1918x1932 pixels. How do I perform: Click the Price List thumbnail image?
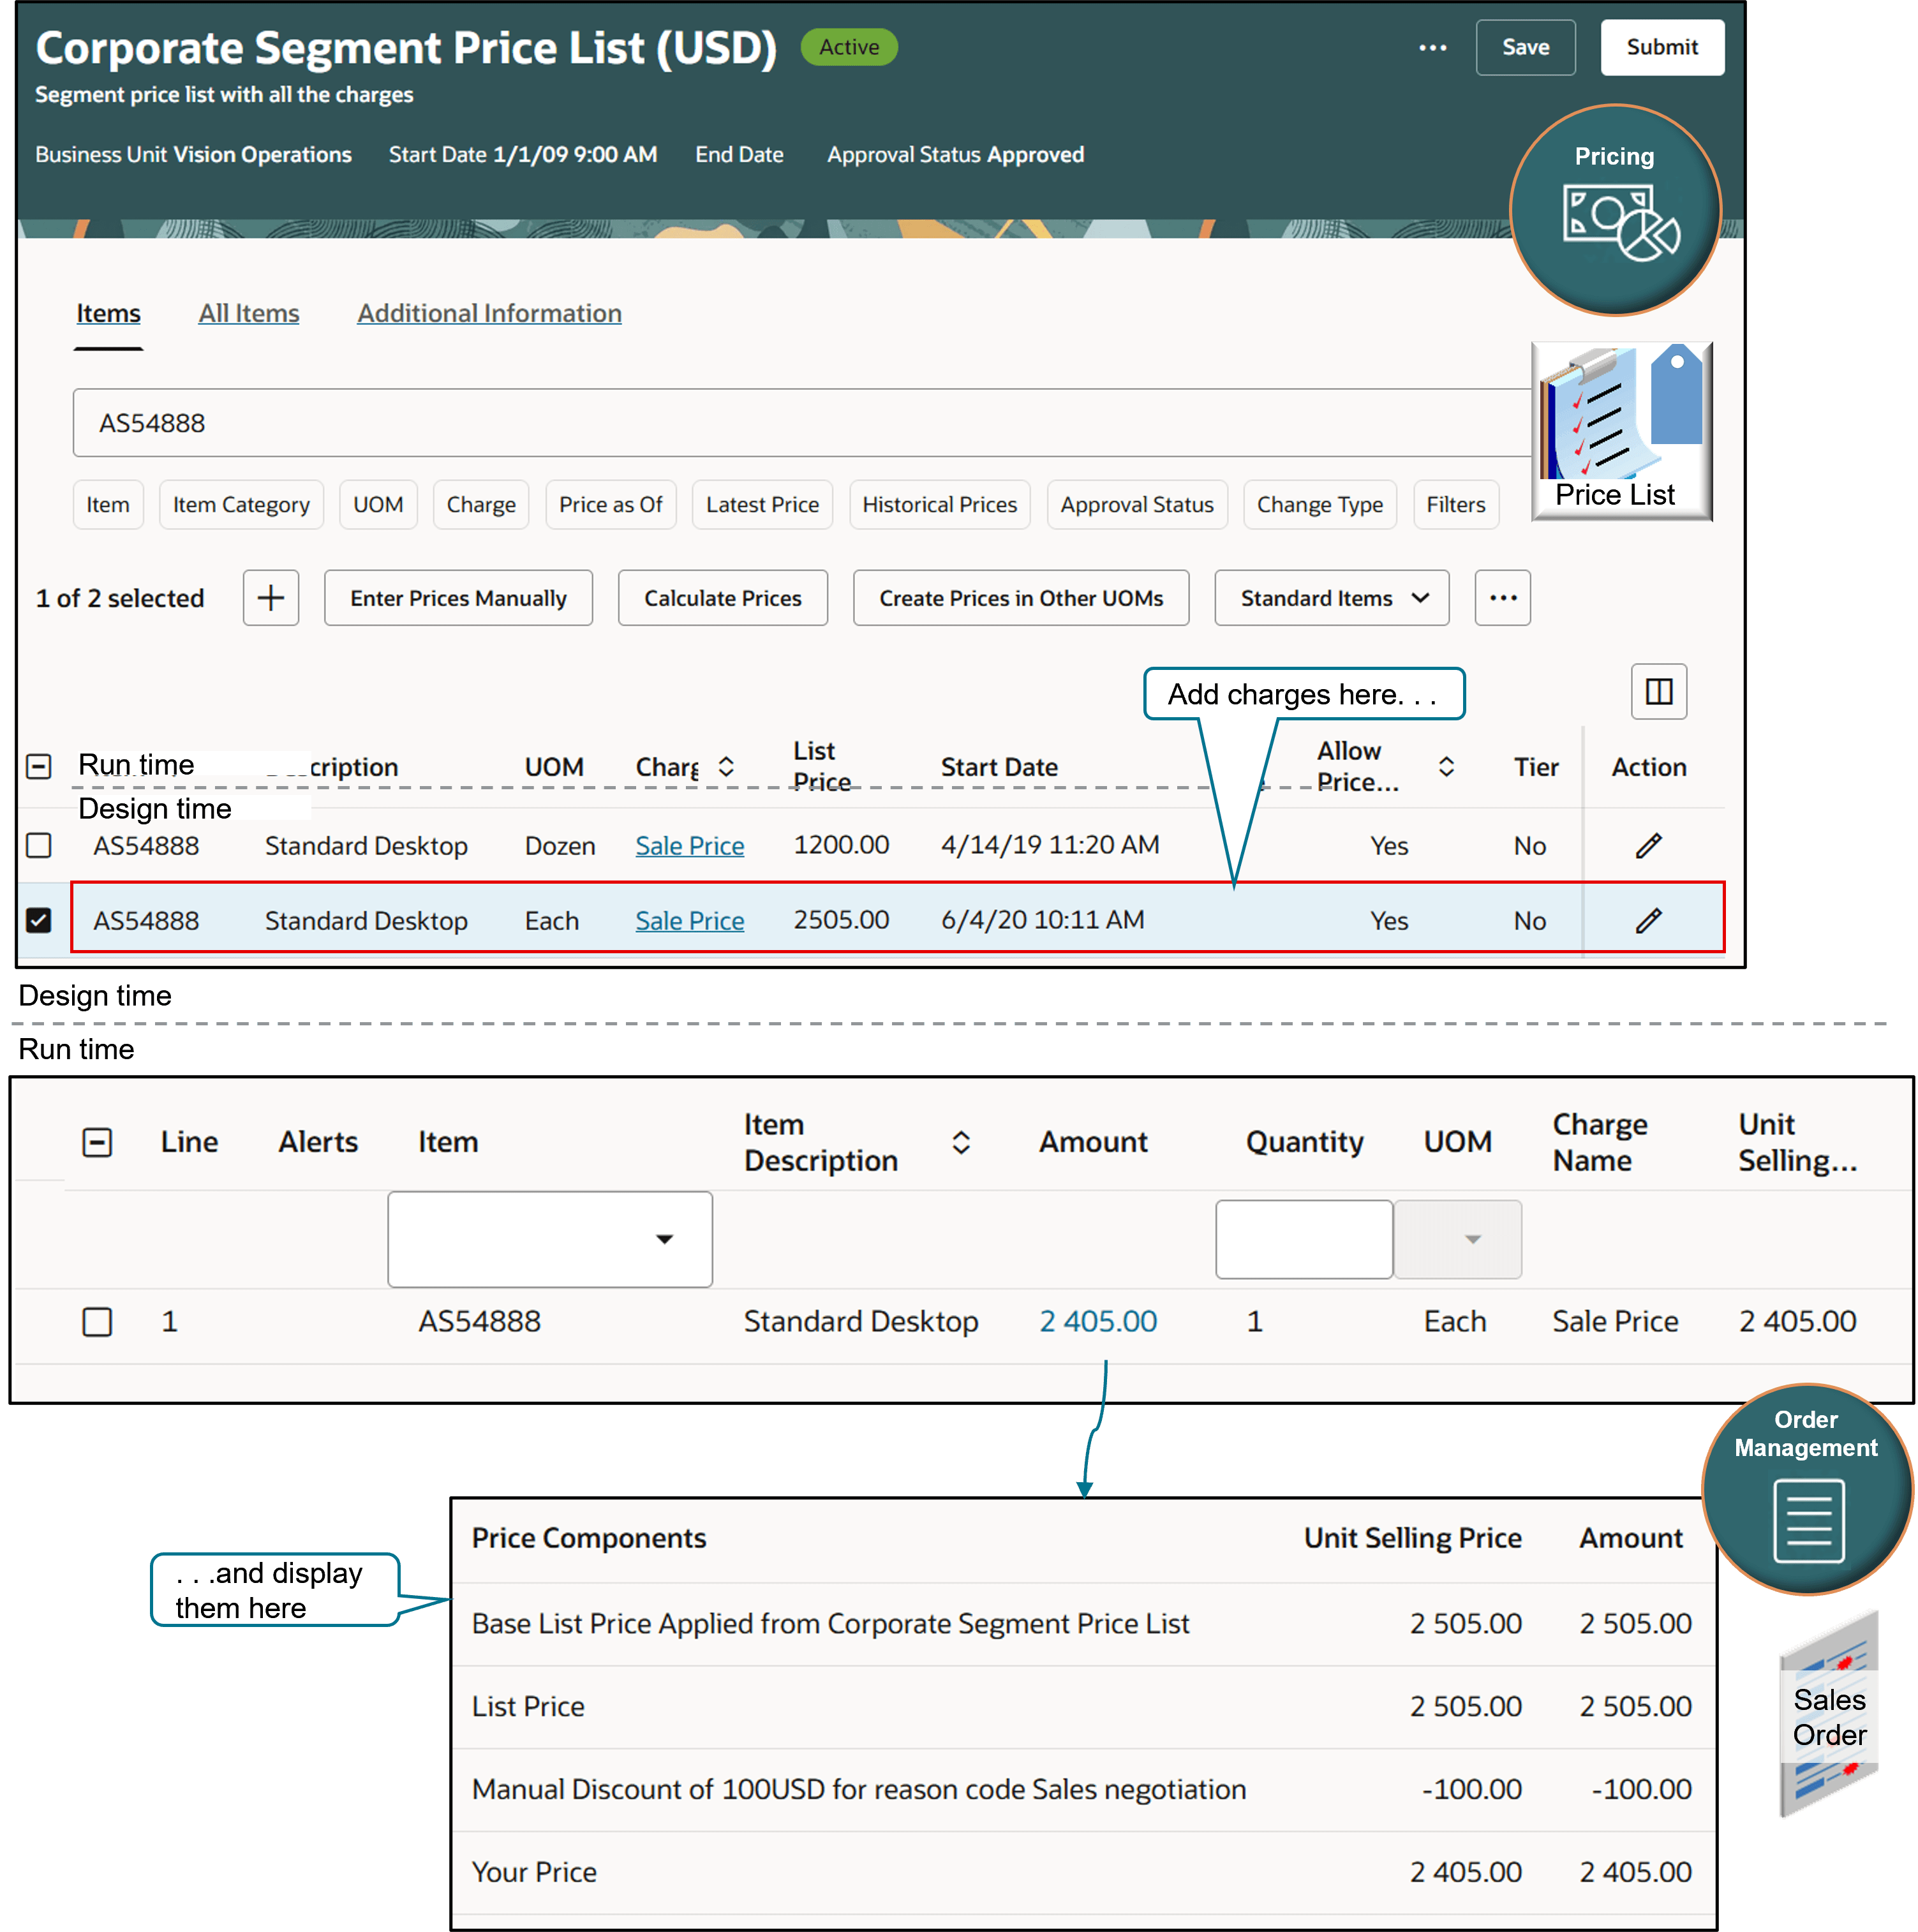pyautogui.click(x=1621, y=430)
